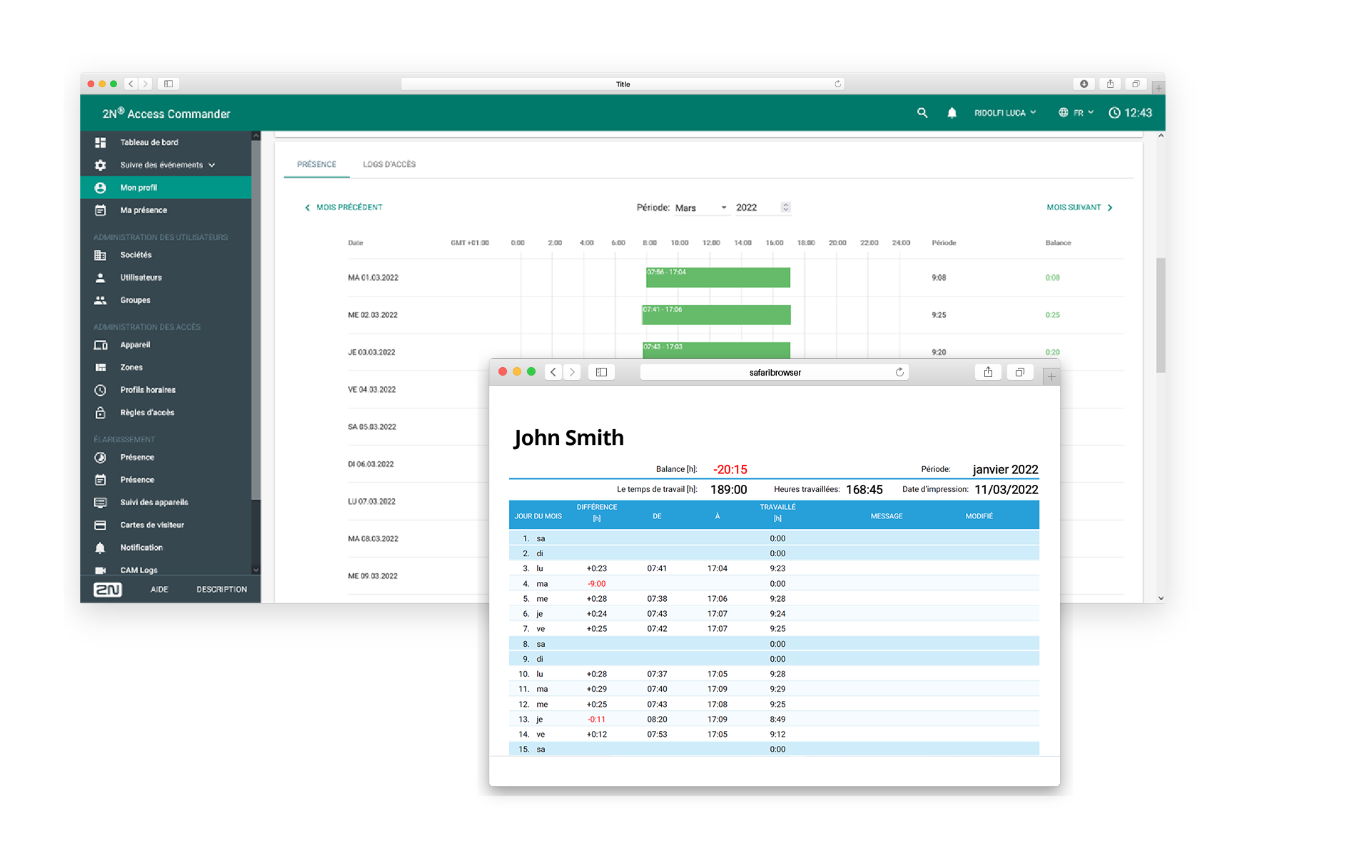Expand the Suivre des événements submenu
Viewport: 1357px width, 849px height.
(x=211, y=165)
